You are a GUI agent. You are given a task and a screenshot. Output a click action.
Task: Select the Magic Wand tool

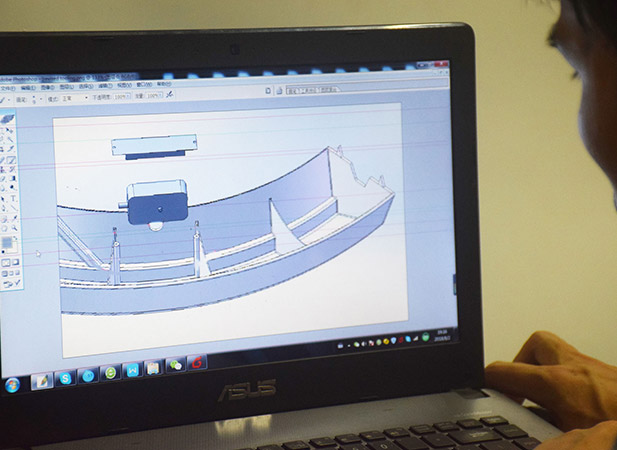pos(10,139)
